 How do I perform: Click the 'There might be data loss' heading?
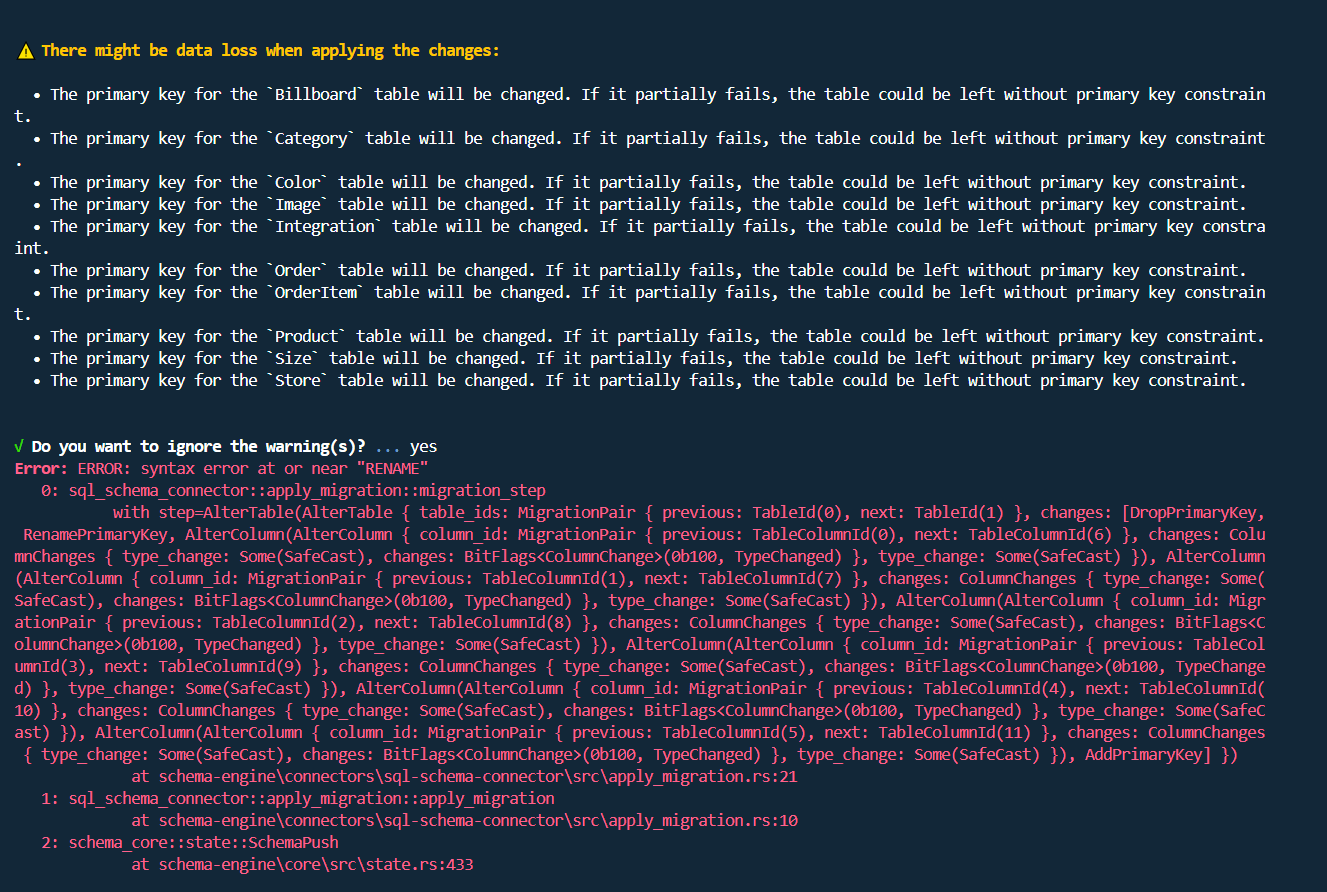[270, 50]
